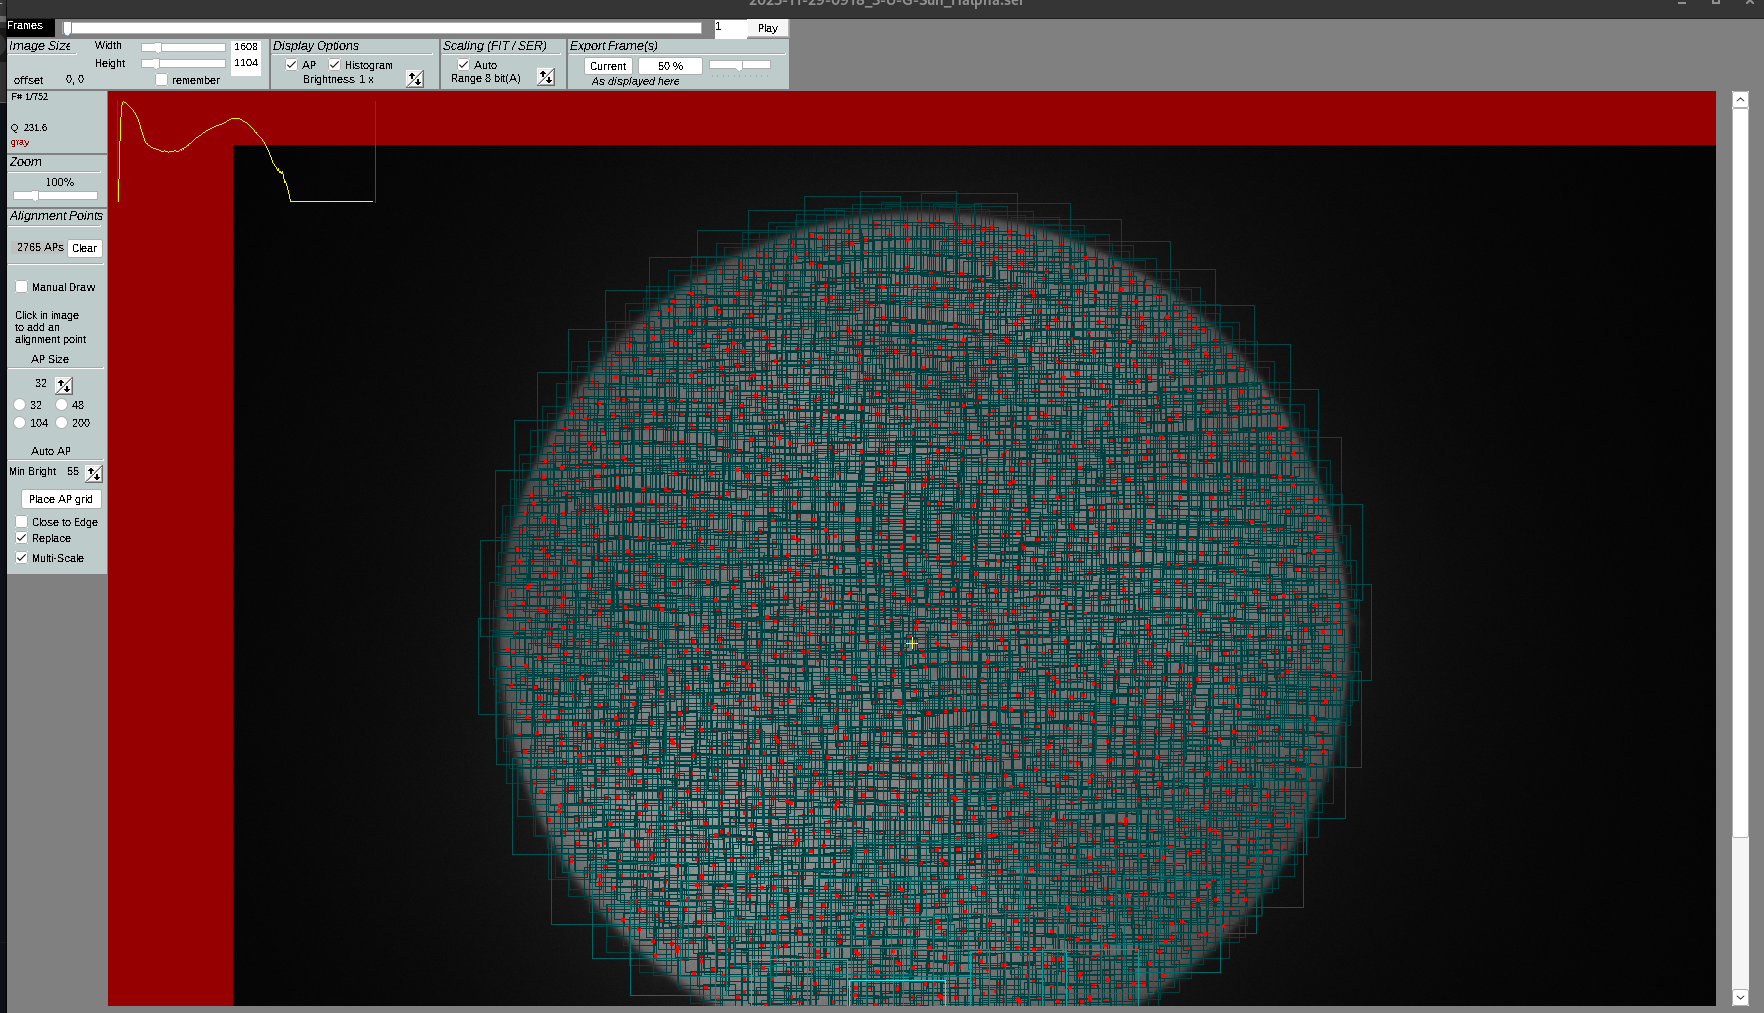1764x1013 pixels.
Task: Select the 48 AP size radio button
Action: tap(62, 405)
